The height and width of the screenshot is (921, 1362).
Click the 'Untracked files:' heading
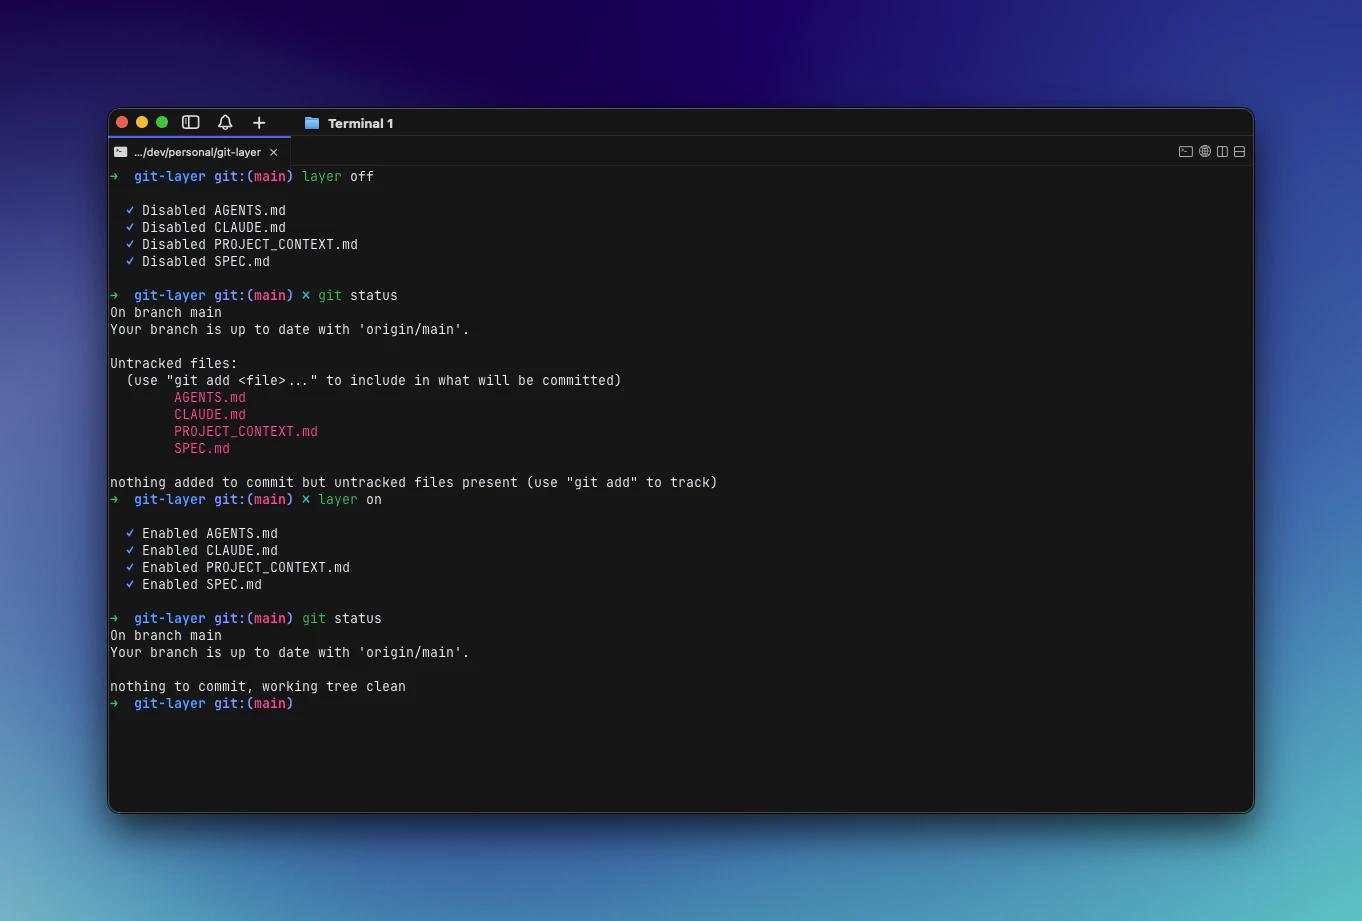tap(174, 363)
